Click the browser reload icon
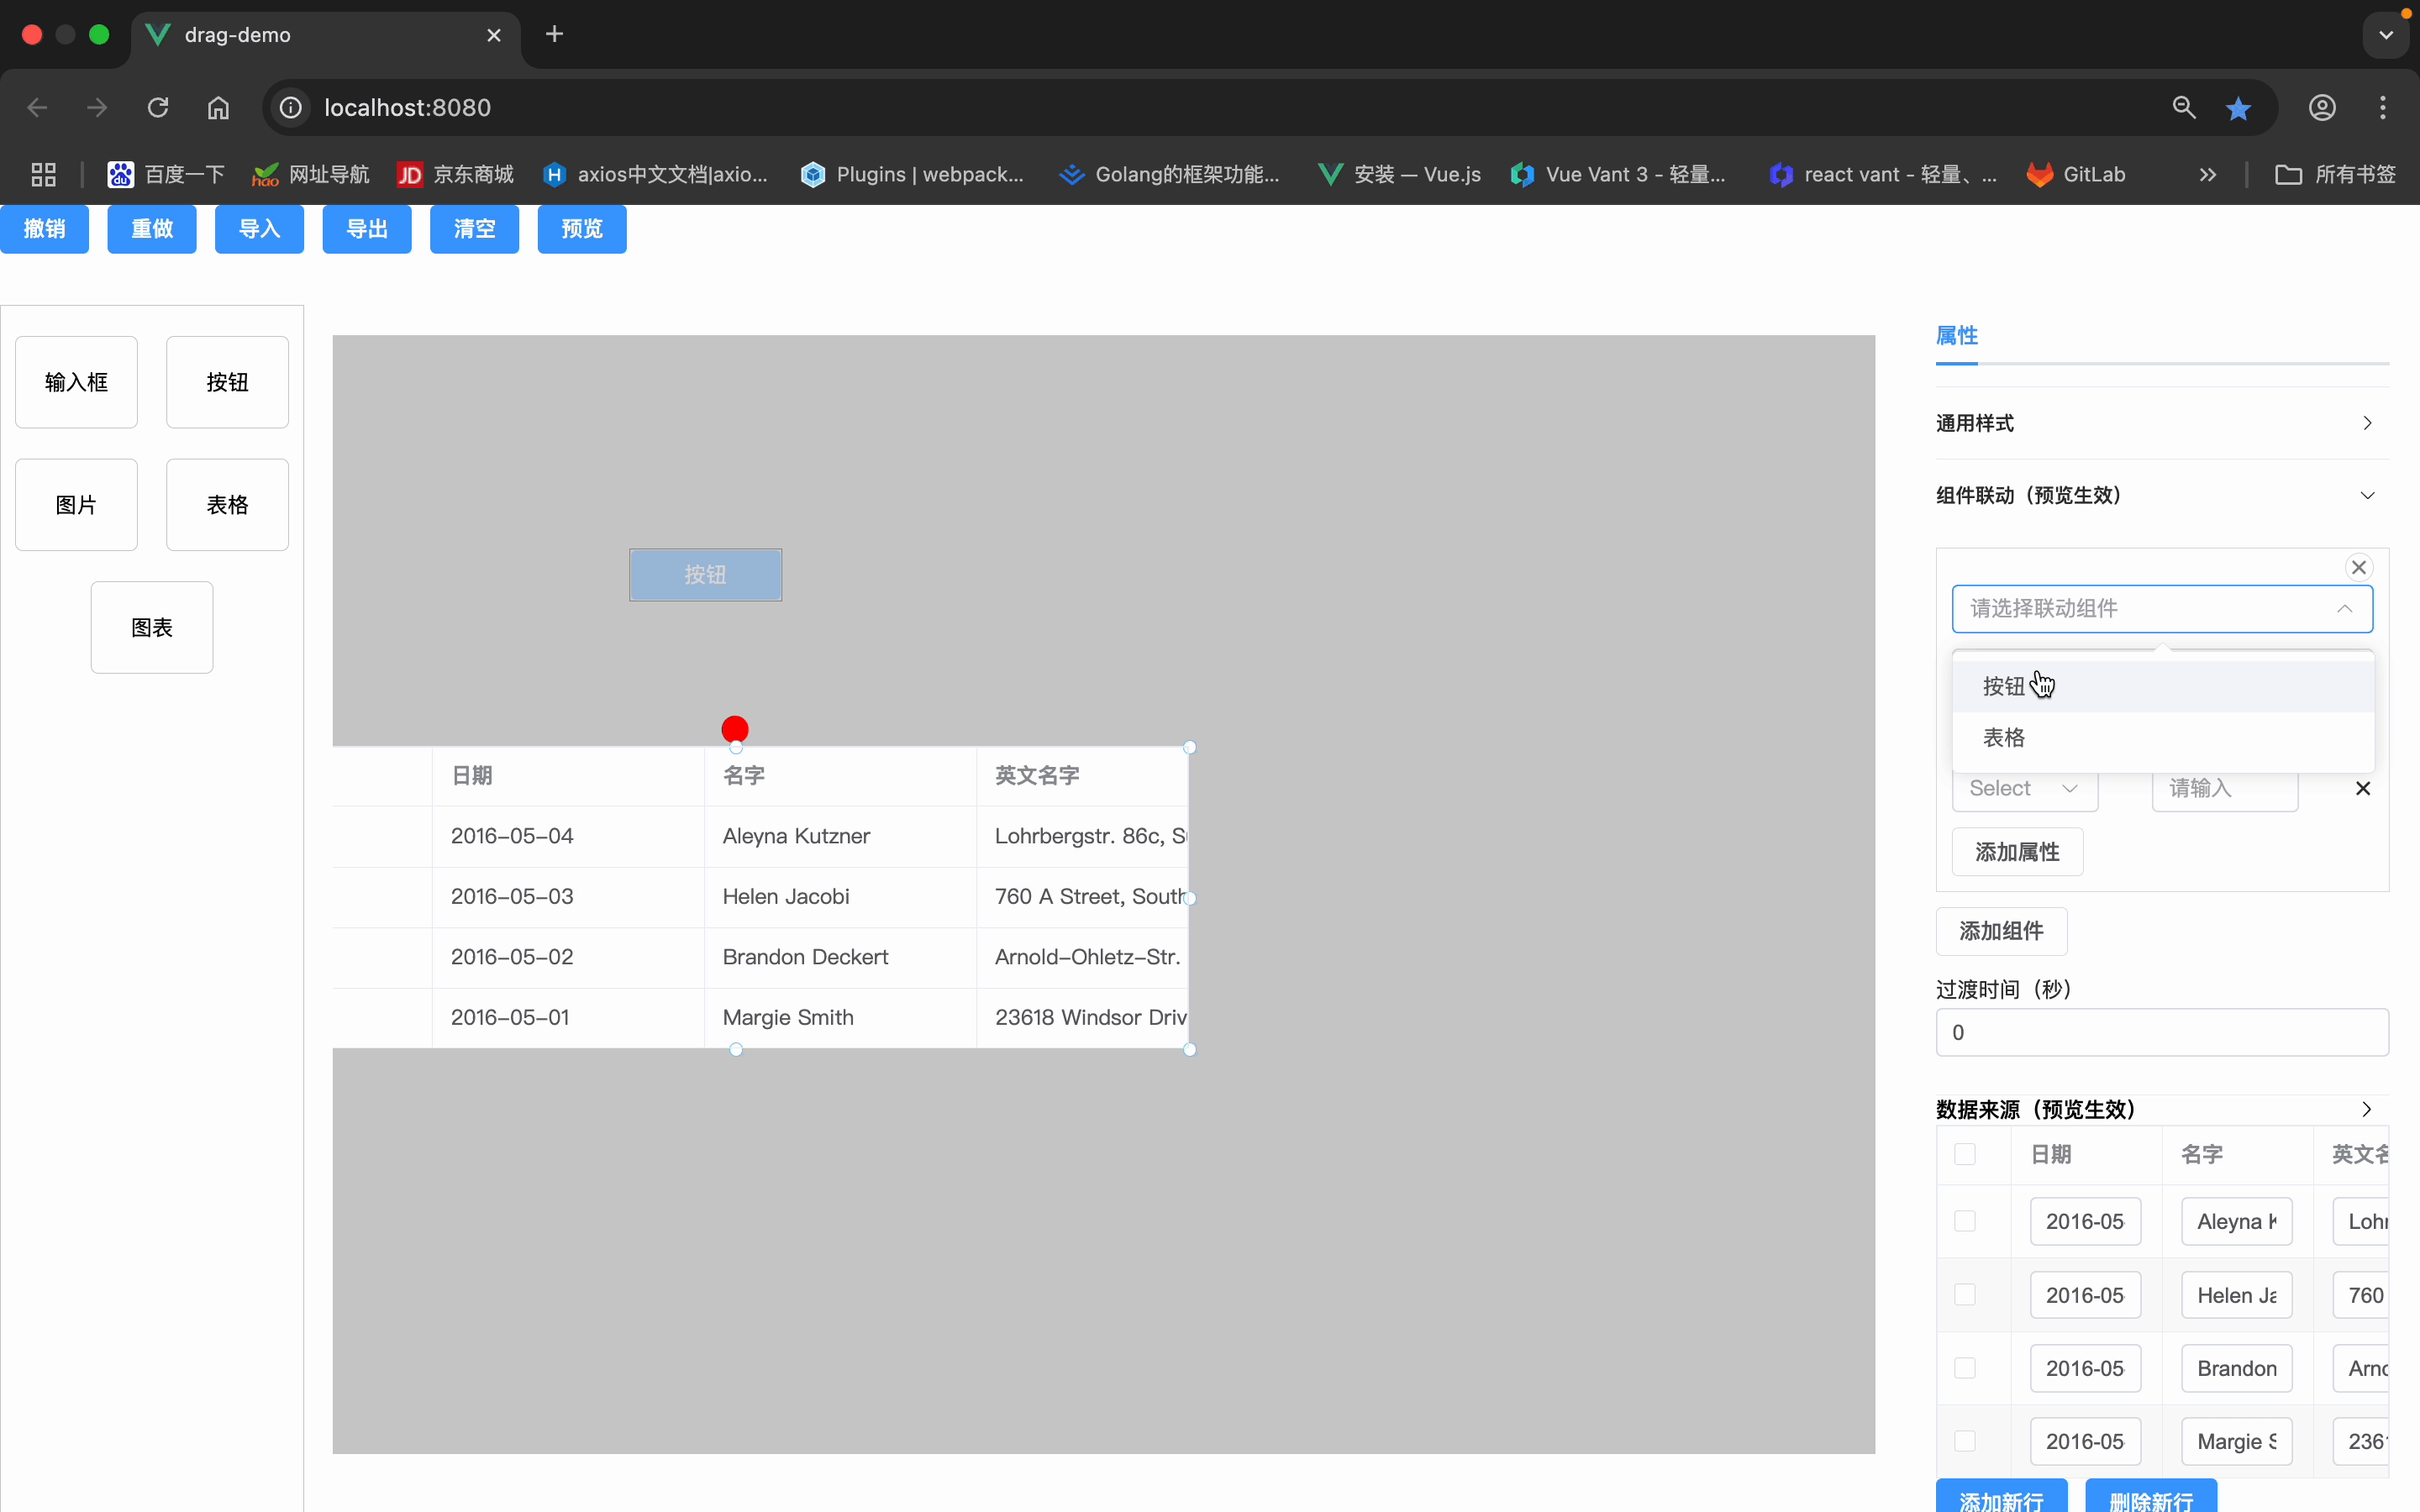 [158, 107]
